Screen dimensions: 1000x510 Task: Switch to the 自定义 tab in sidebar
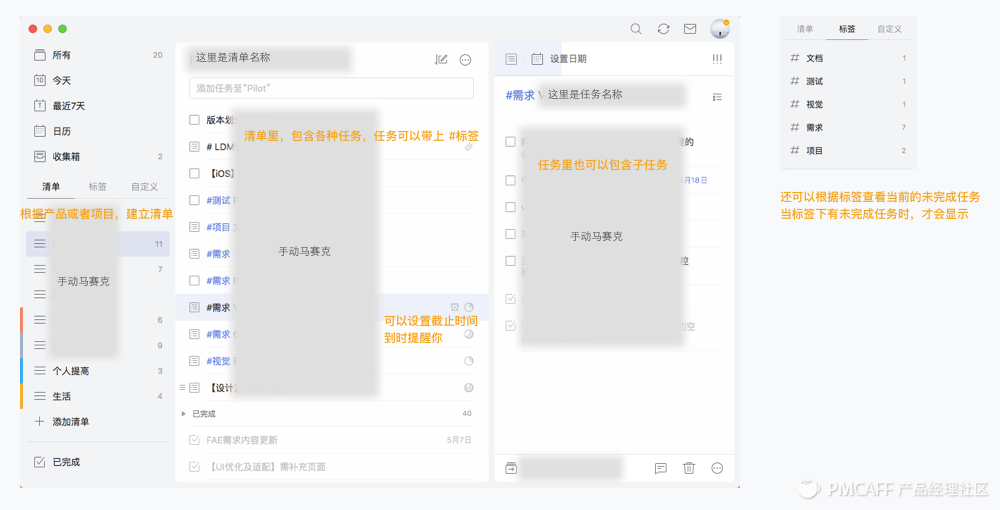point(145,187)
